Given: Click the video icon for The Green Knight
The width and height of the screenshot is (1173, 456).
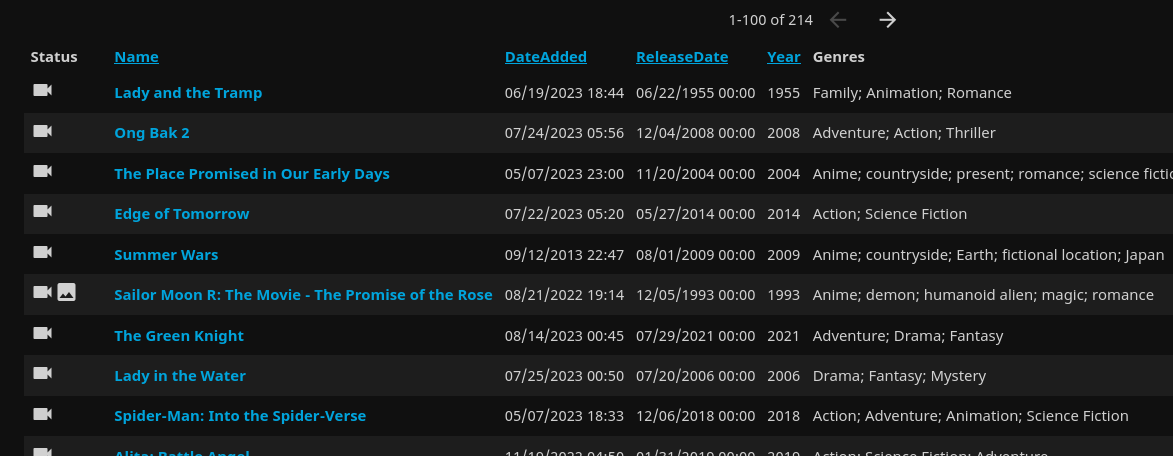Looking at the screenshot, I should (42, 333).
